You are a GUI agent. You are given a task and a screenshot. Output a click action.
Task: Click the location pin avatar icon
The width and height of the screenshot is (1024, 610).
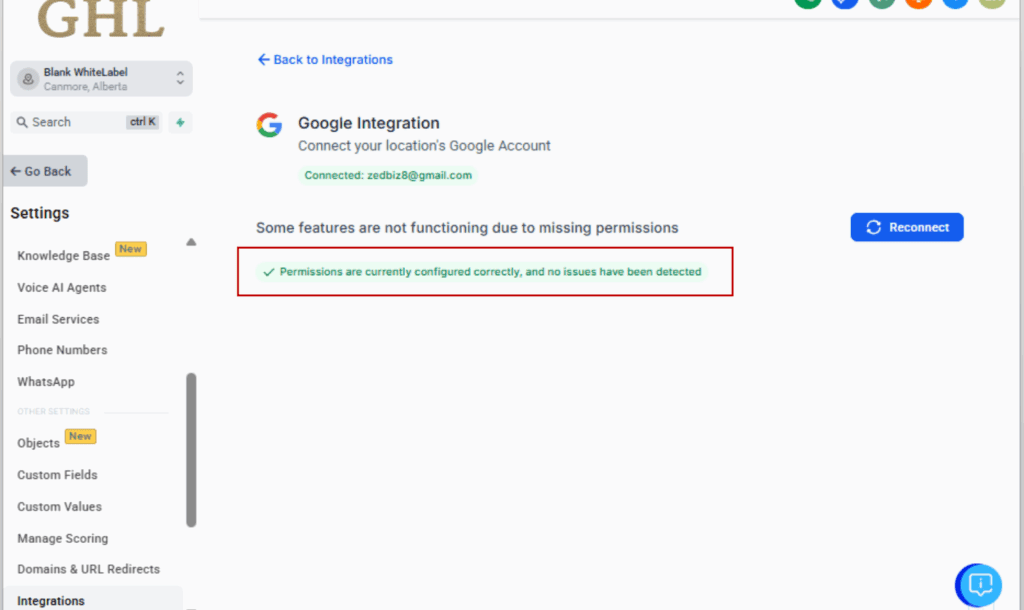[28, 79]
